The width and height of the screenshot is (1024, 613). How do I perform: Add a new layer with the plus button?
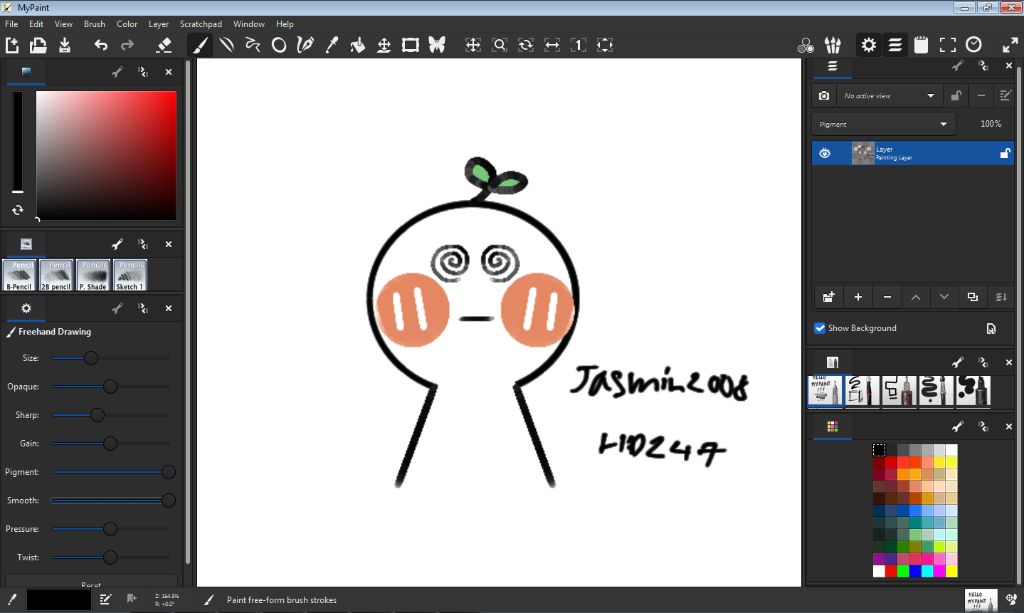pos(858,297)
